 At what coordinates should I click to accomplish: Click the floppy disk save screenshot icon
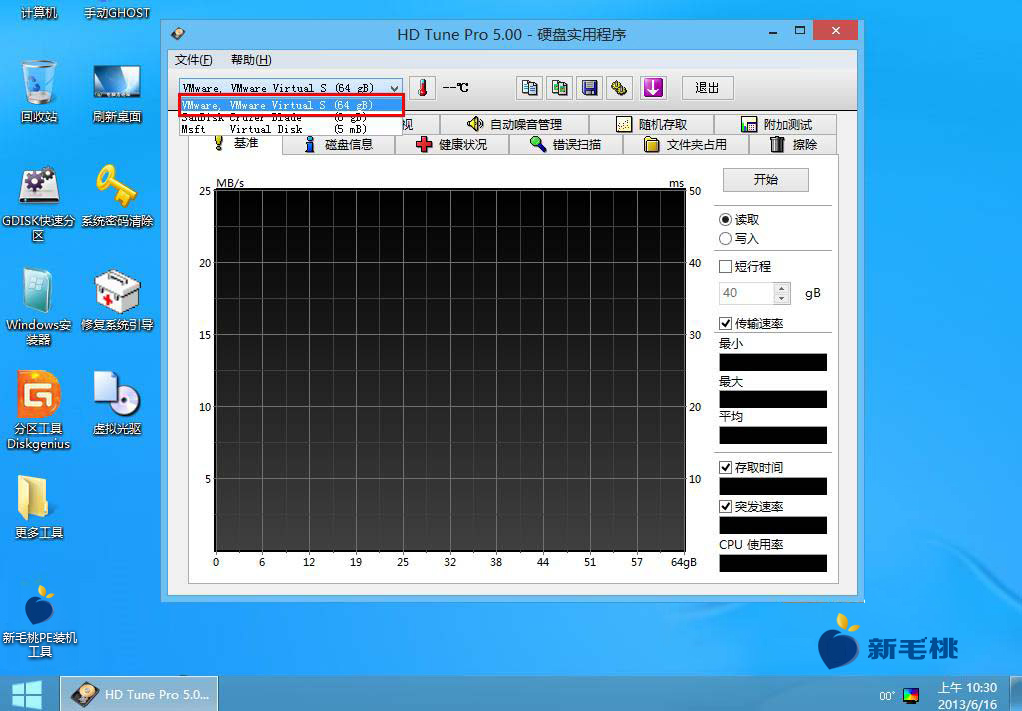(590, 88)
